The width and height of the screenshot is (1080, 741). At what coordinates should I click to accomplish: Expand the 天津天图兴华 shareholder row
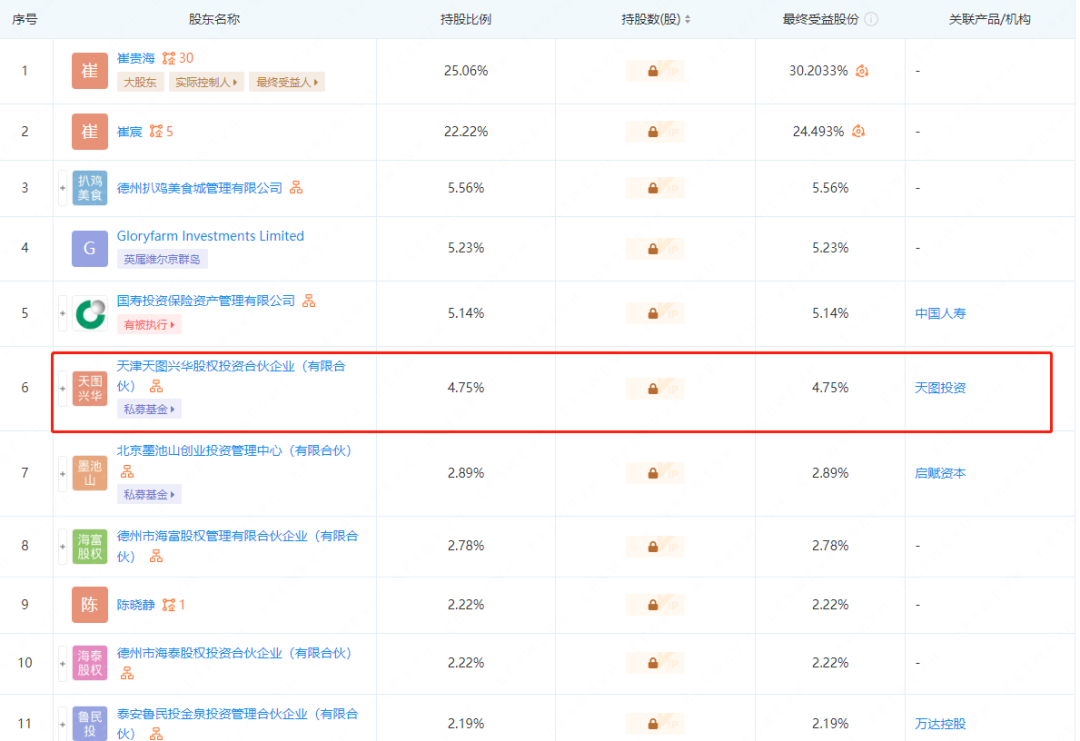63,388
